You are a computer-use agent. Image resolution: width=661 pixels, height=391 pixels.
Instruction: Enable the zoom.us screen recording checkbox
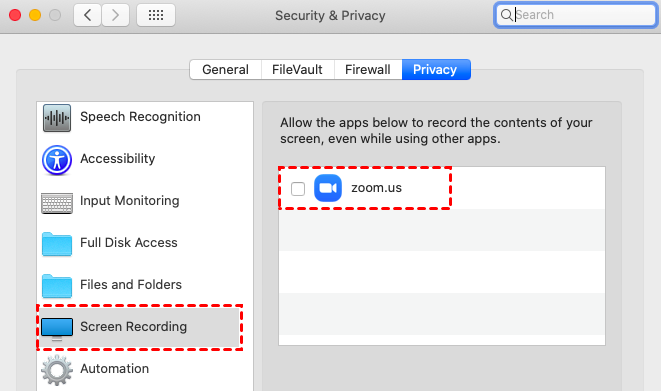click(x=298, y=189)
